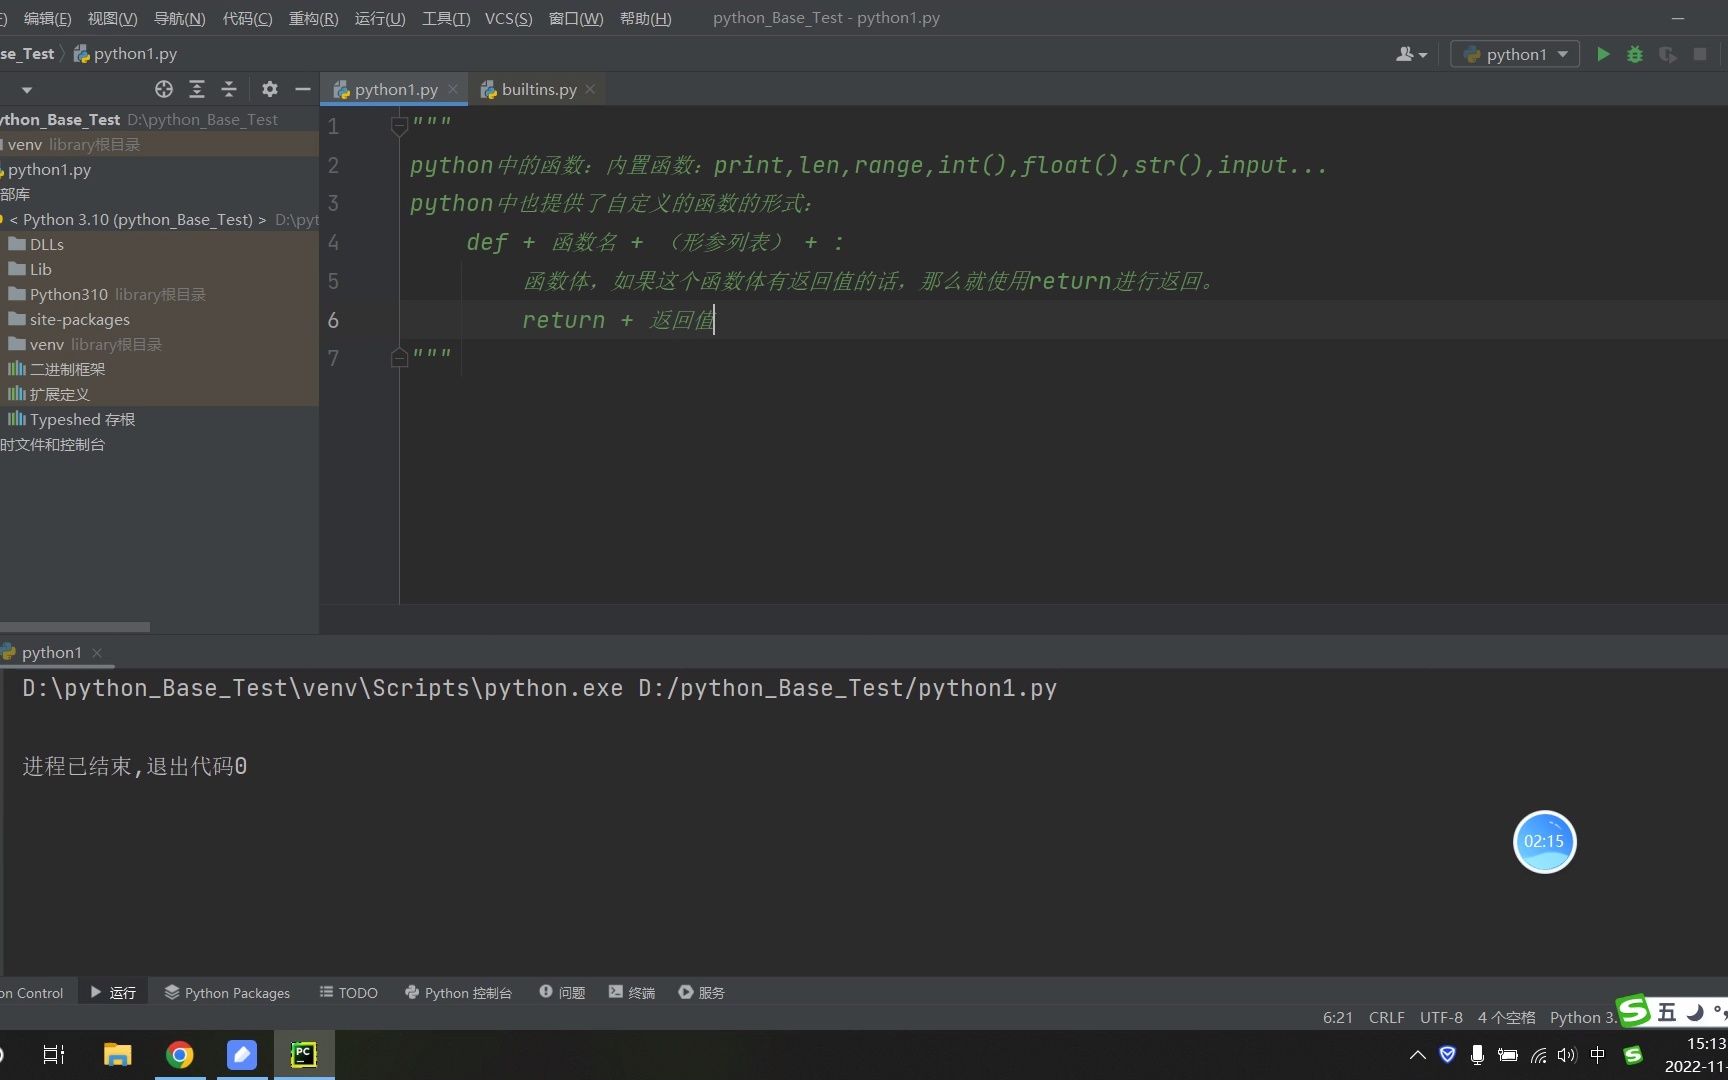Click the Python Packages button
The width and height of the screenshot is (1728, 1080).
[x=227, y=992]
